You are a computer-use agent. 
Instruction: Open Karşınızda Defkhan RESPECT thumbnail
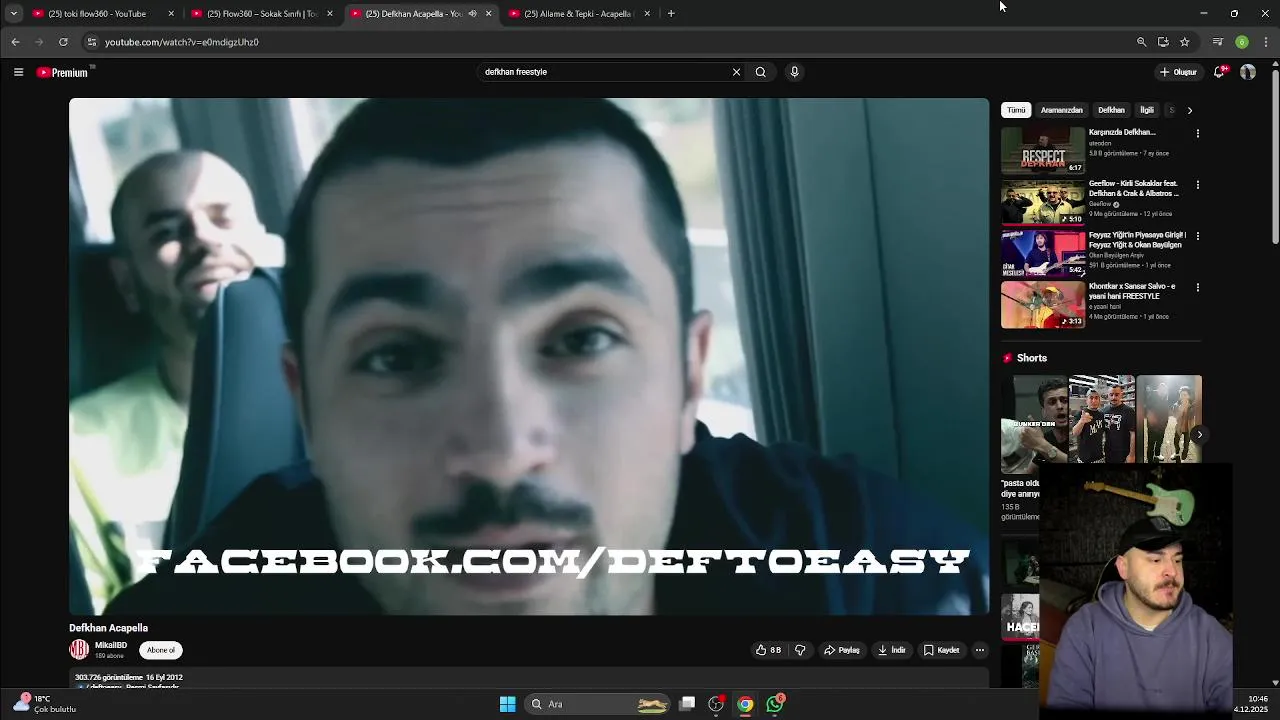[1043, 151]
